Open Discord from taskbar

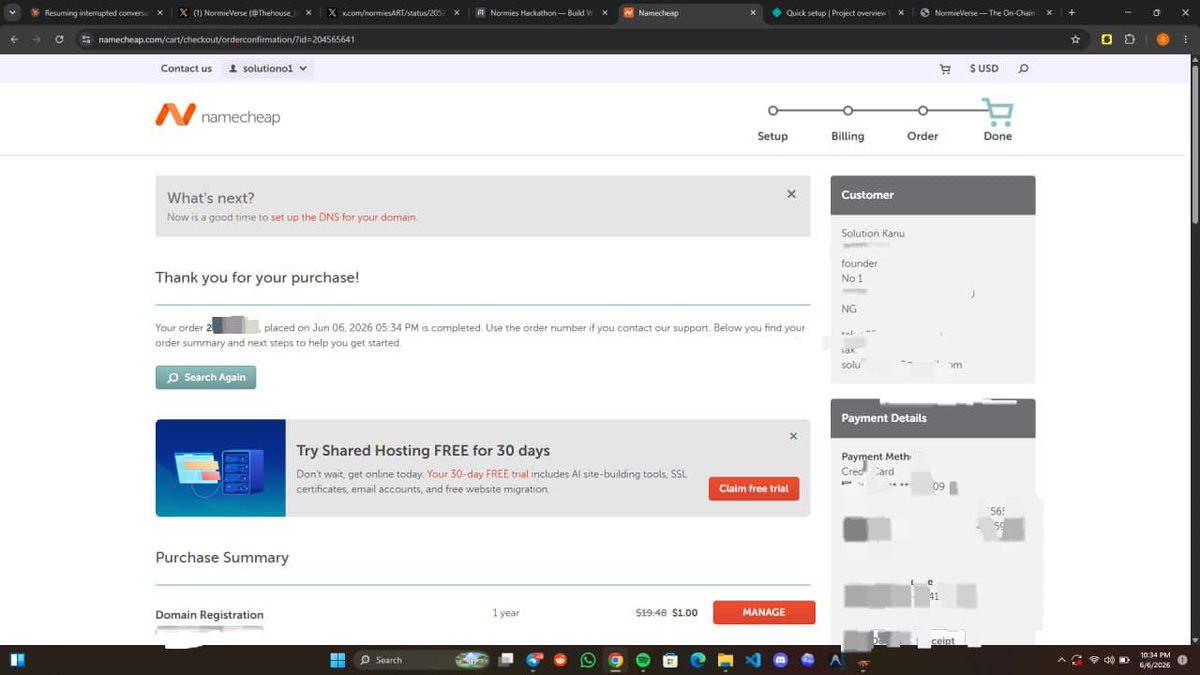[780, 660]
